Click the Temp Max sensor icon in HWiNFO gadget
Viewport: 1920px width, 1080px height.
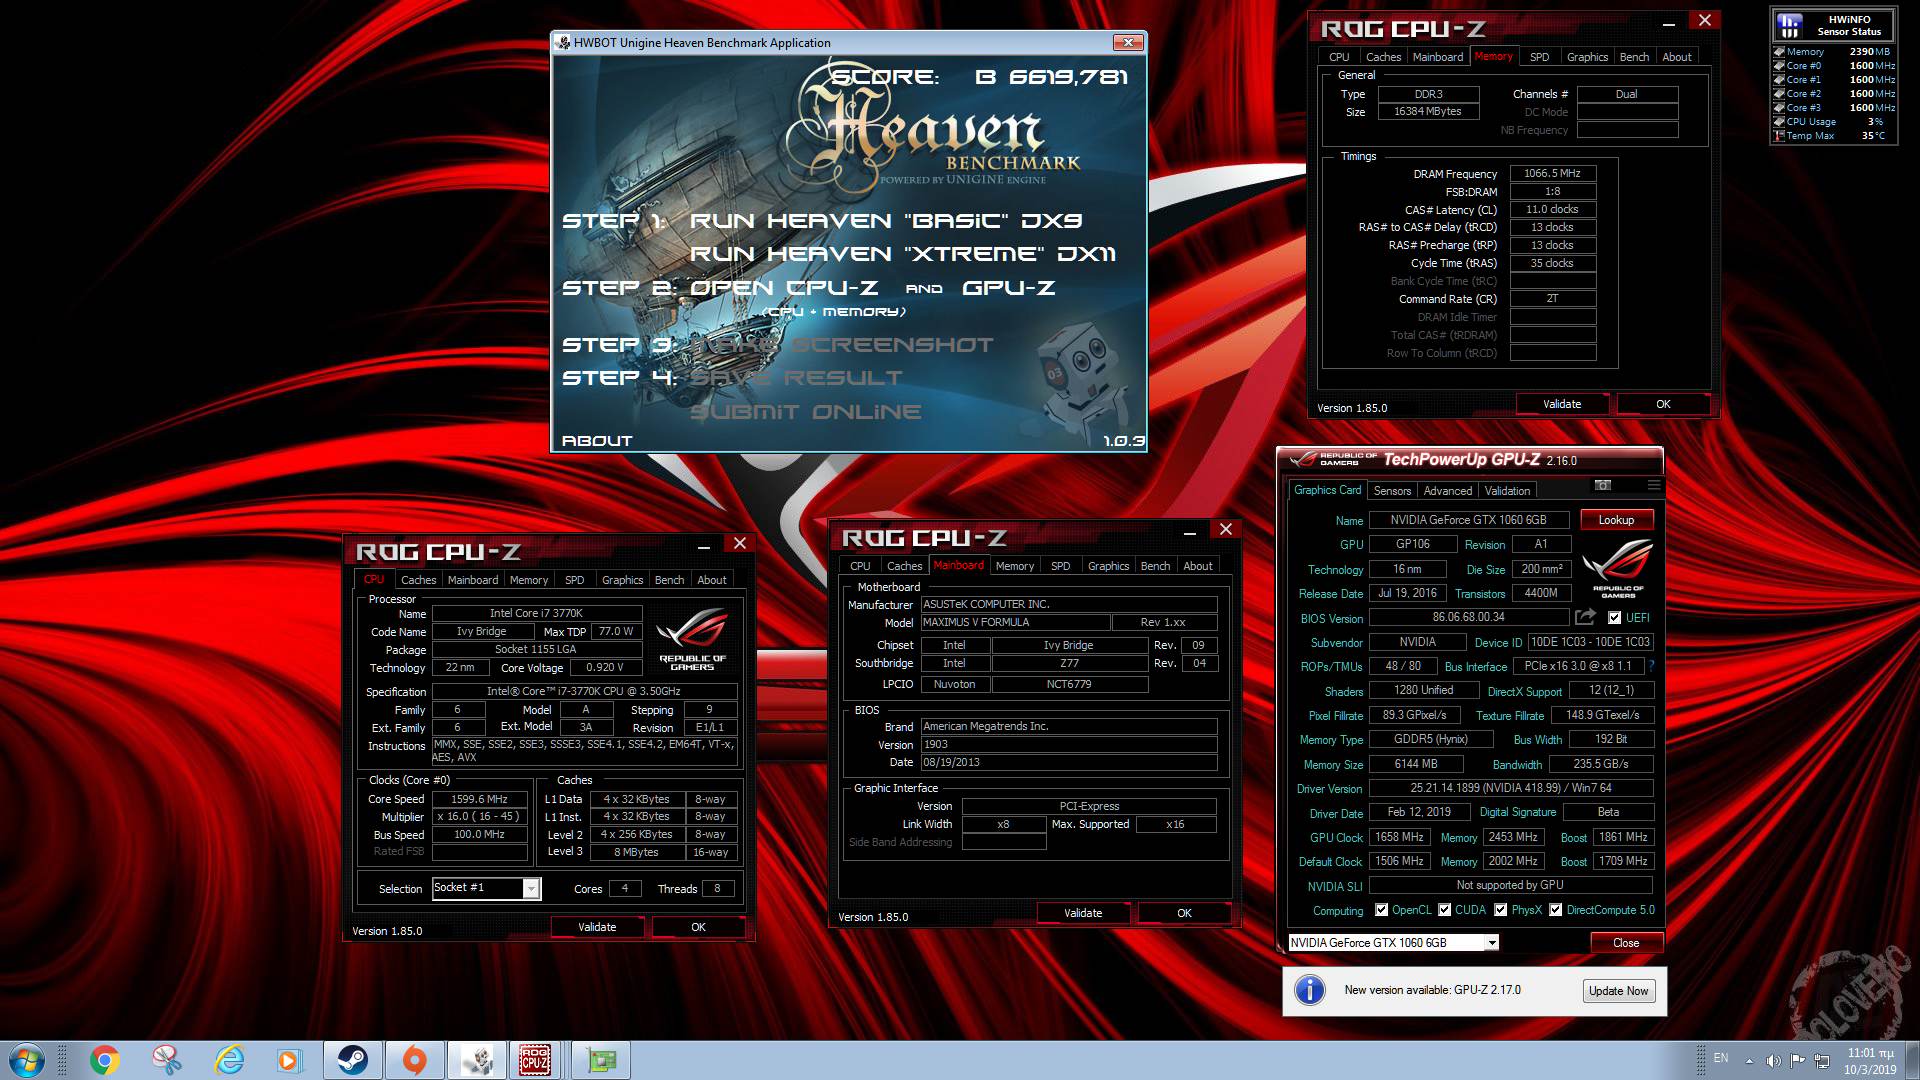coord(1779,136)
